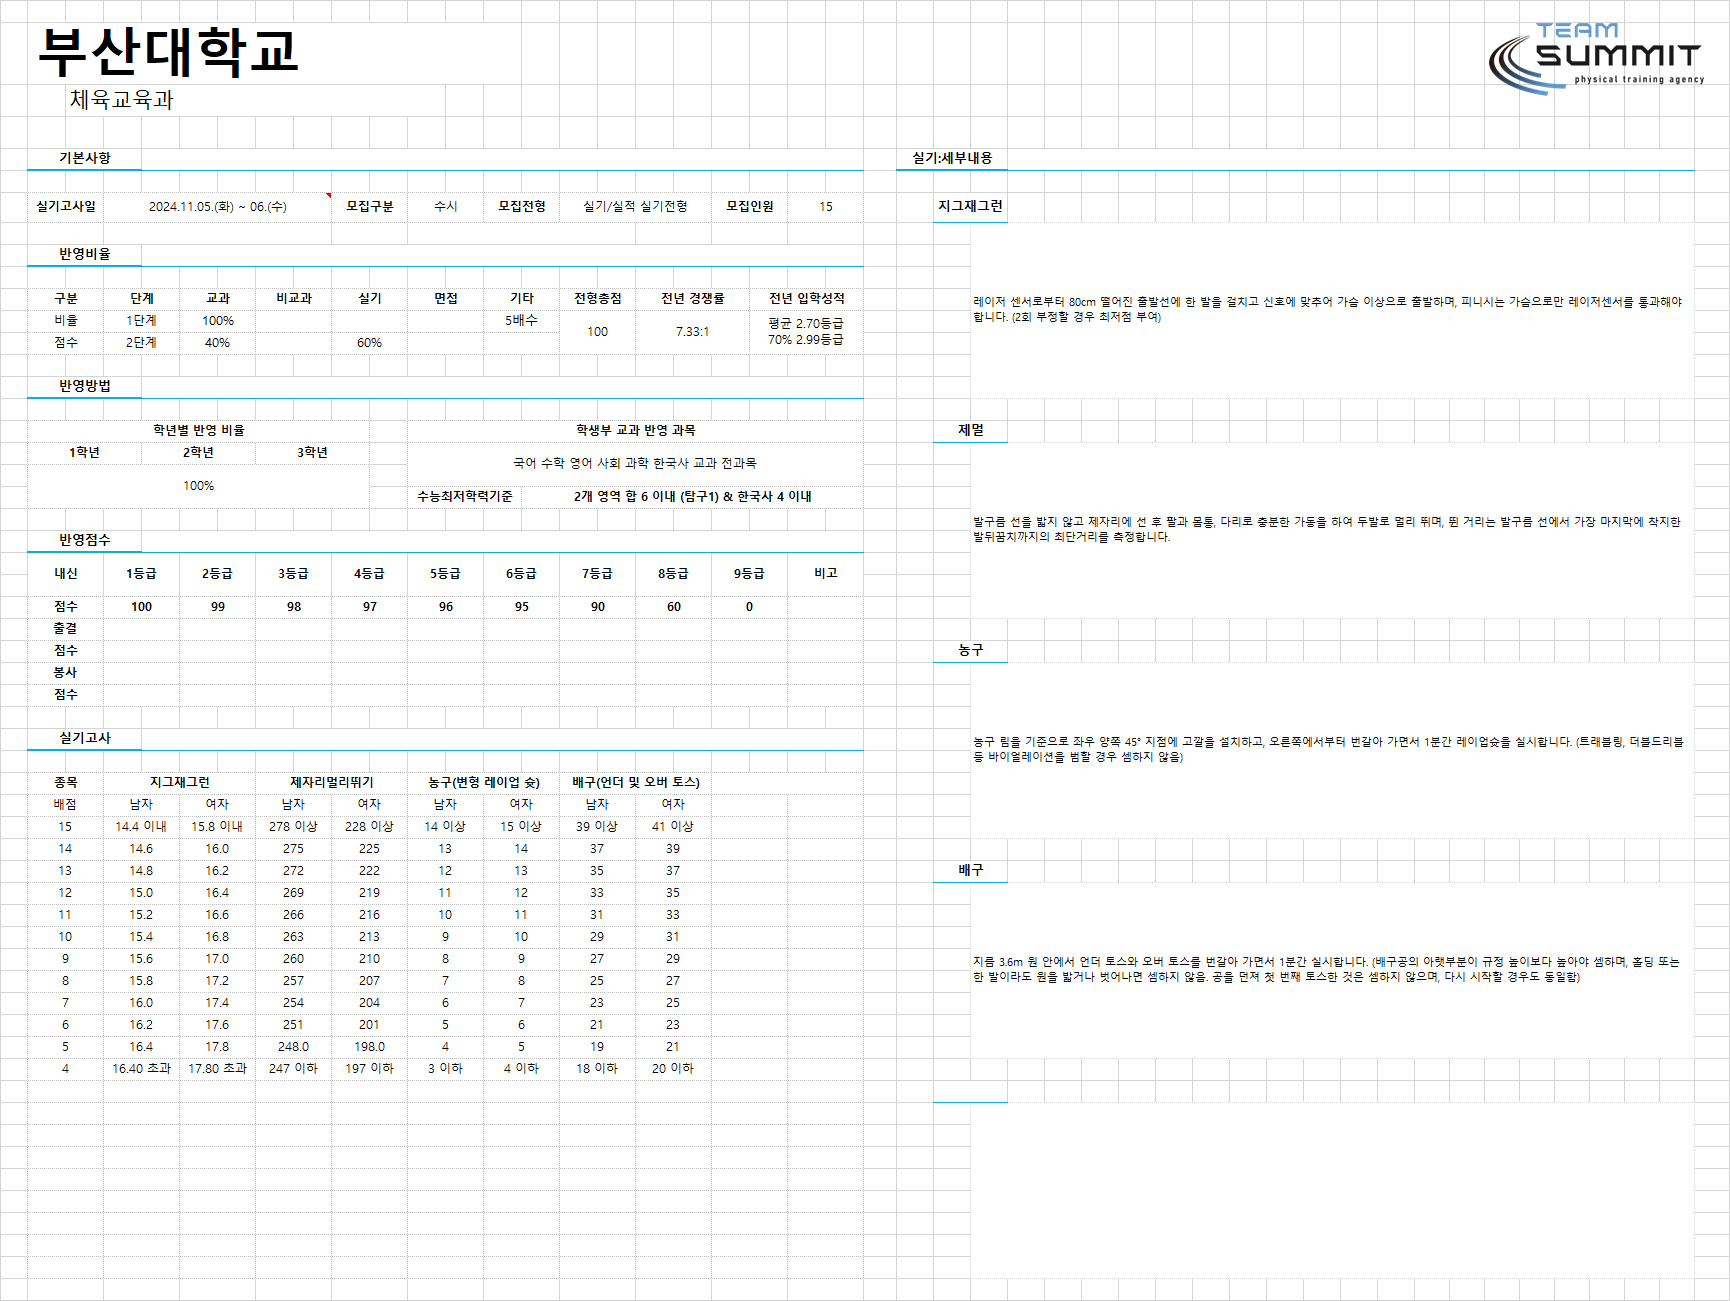This screenshot has width=1730, height=1301.
Task: Click the 지름 3.6m 원 안에서 description text
Action: (x=1327, y=969)
